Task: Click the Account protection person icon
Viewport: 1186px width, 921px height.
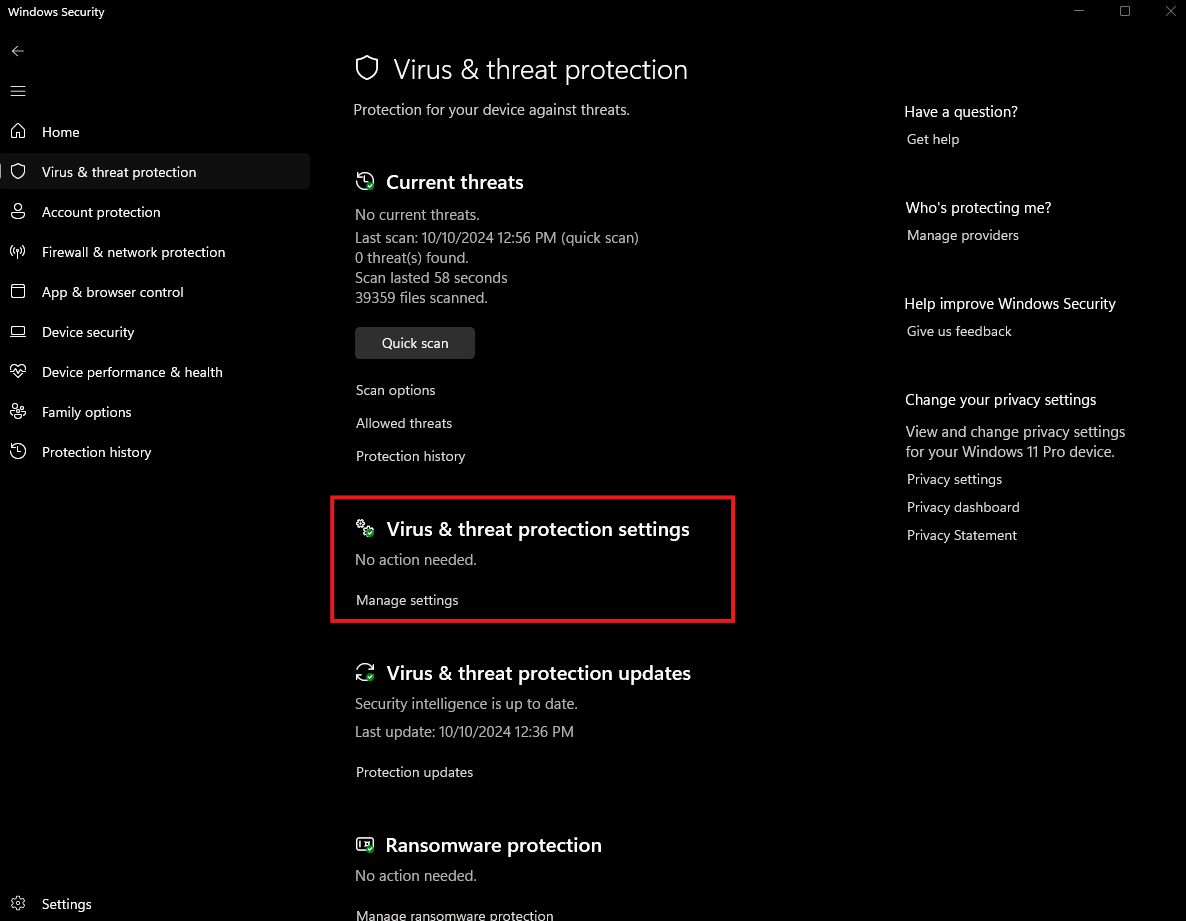Action: click(x=18, y=212)
